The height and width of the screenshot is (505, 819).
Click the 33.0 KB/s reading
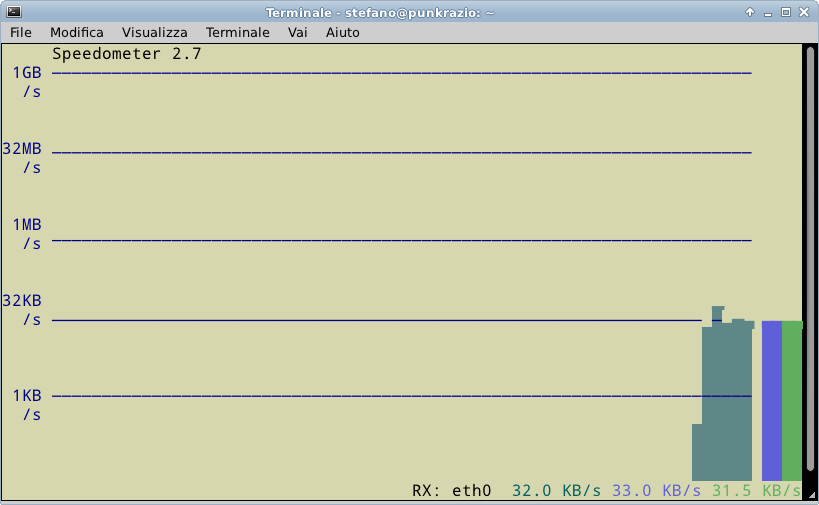[656, 490]
